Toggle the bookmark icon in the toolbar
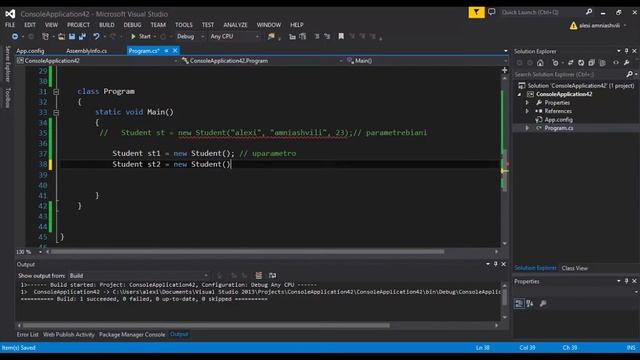Screen dimensions: 640x360 click(x=341, y=36)
